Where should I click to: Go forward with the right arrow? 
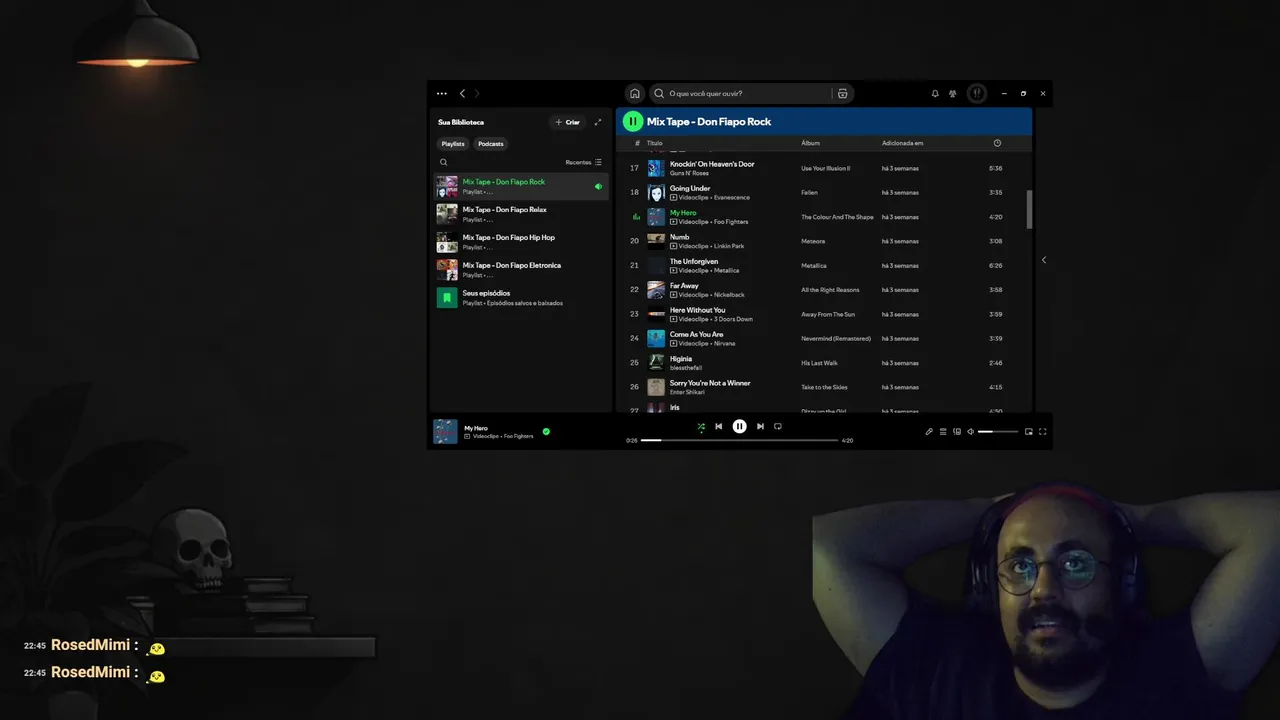[477, 93]
